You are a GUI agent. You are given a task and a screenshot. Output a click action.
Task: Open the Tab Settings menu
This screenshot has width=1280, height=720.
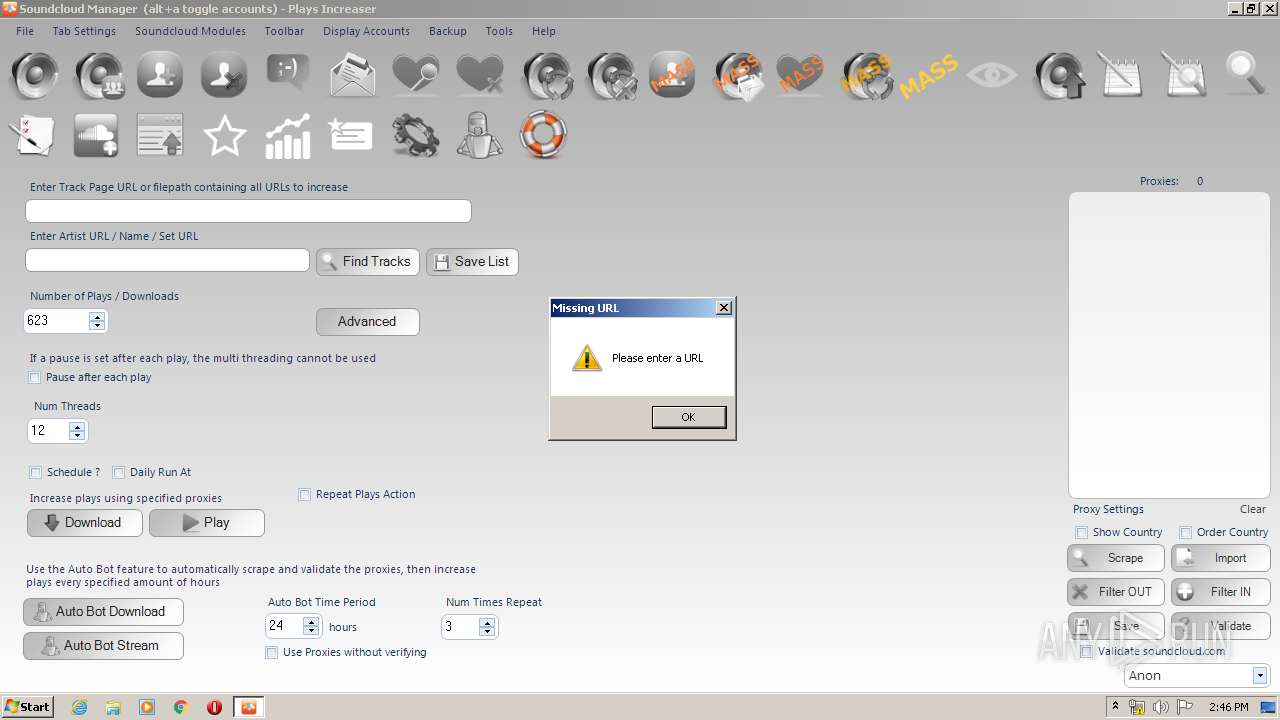pyautogui.click(x=84, y=31)
